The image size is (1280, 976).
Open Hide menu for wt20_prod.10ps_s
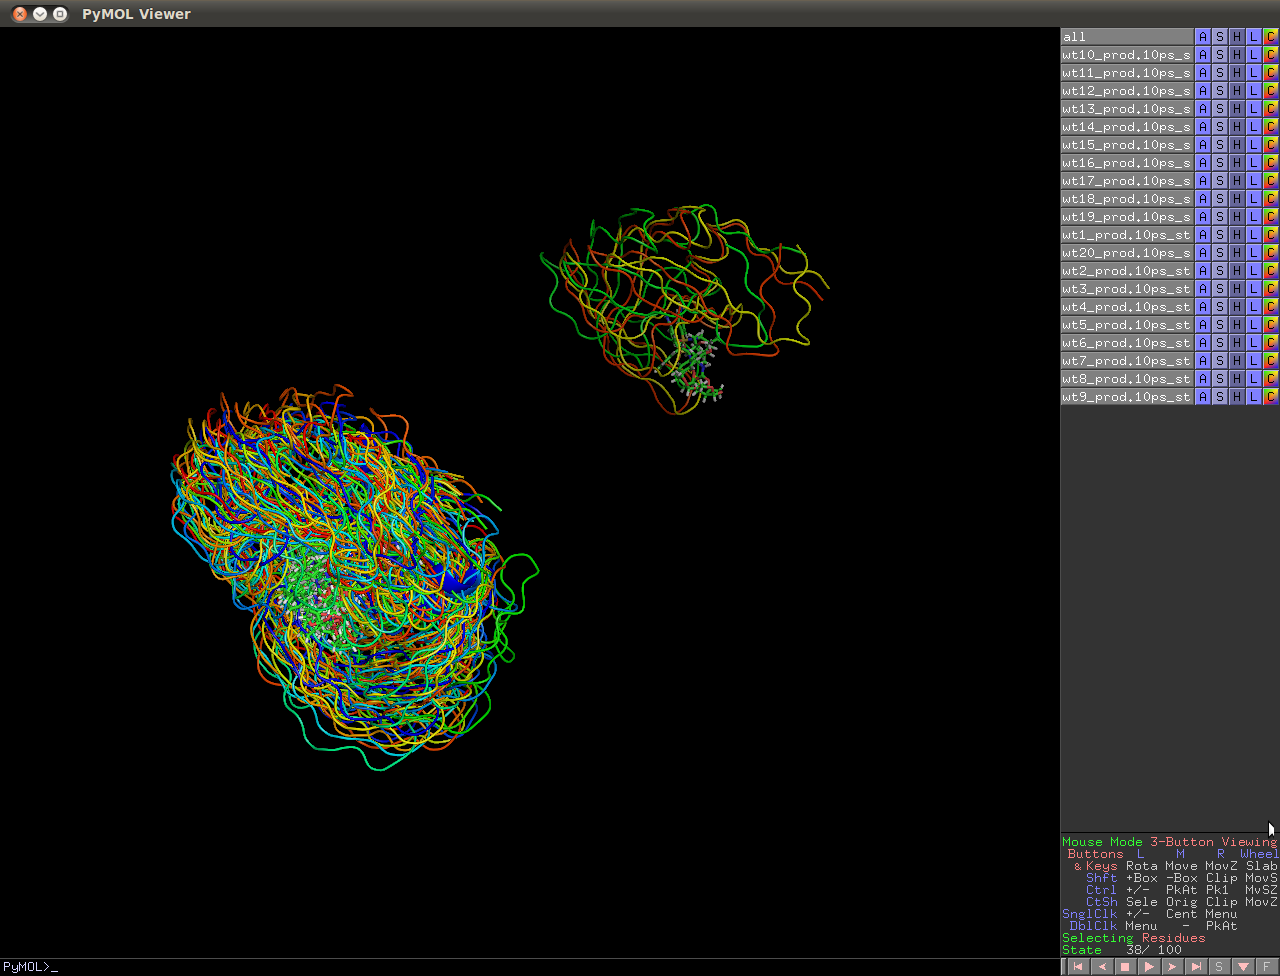click(1237, 253)
